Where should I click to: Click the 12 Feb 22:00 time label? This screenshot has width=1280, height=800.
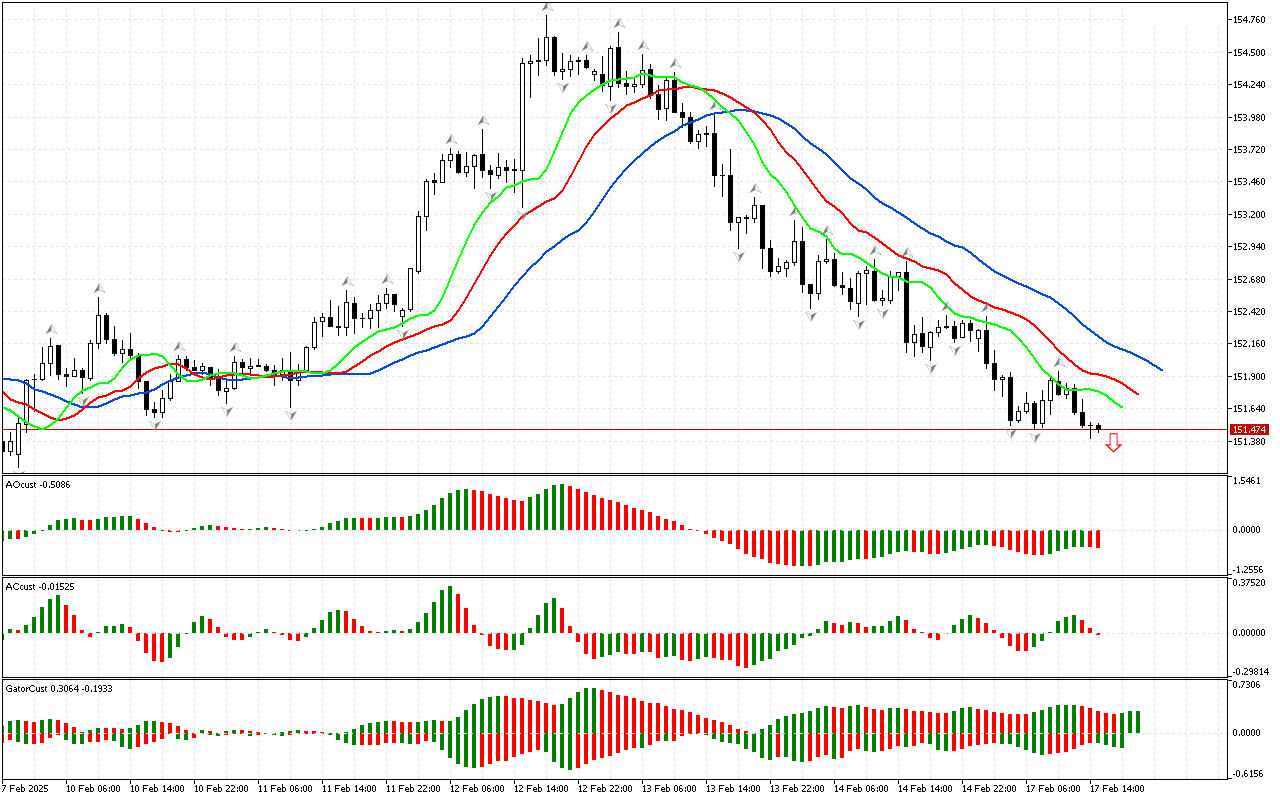607,788
